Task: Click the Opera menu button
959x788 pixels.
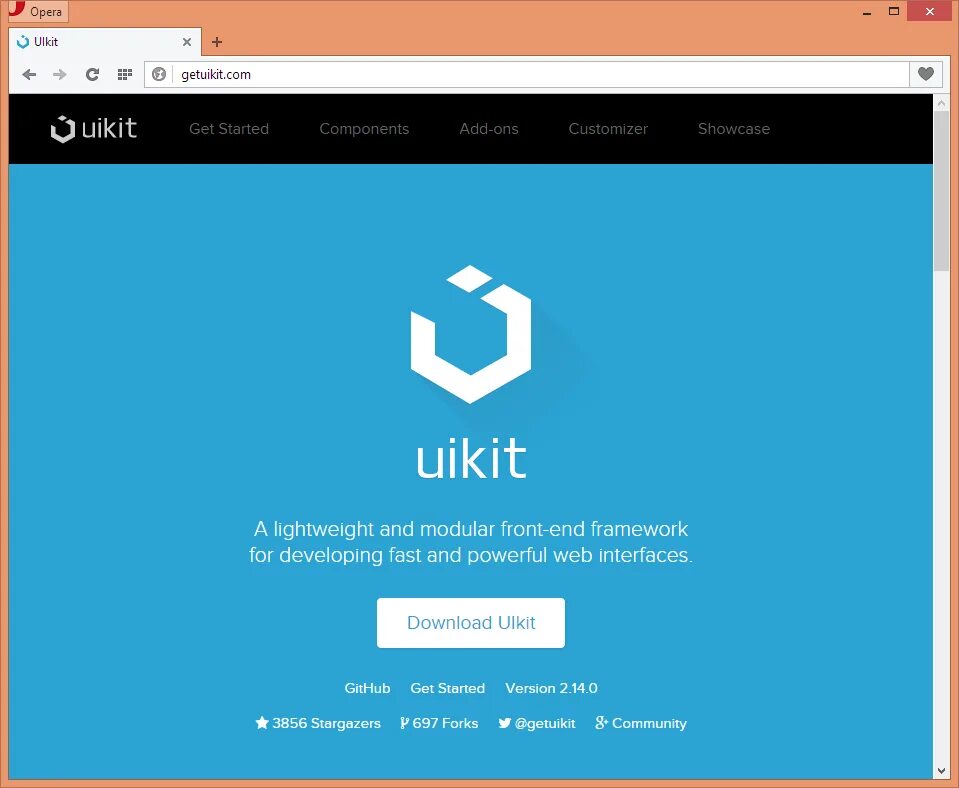Action: pyautogui.click(x=37, y=11)
